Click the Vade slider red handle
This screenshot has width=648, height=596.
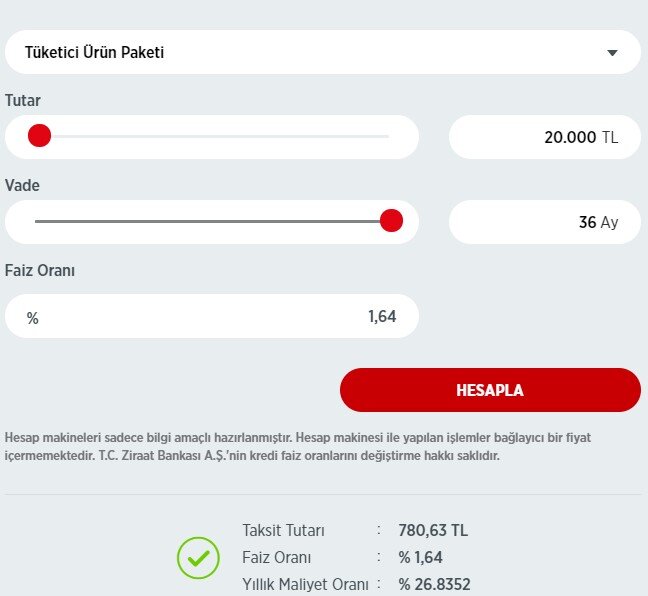click(x=391, y=221)
